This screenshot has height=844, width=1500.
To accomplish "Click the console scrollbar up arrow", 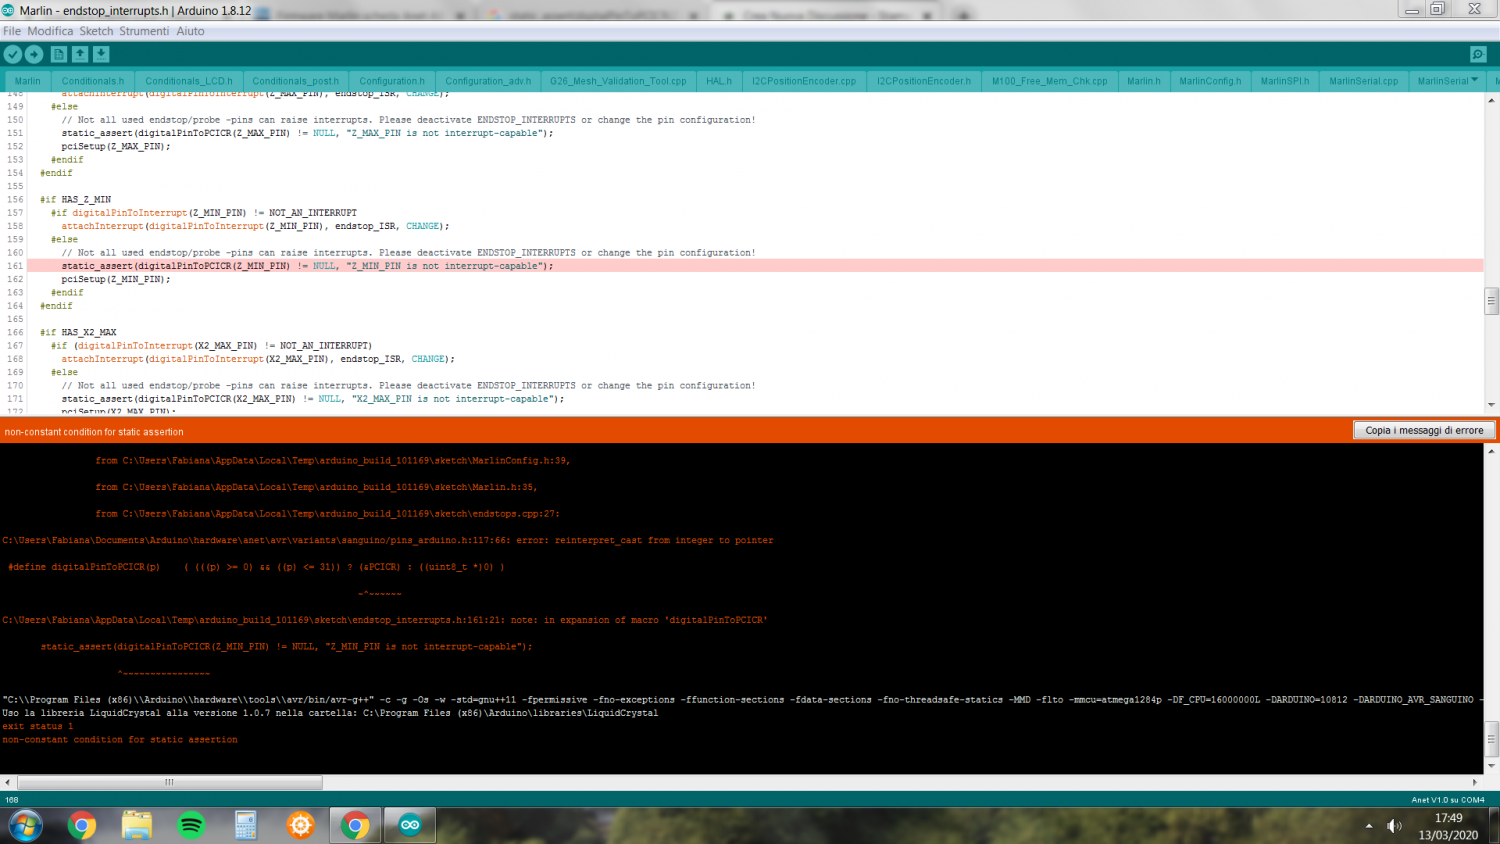I will 1491,452.
